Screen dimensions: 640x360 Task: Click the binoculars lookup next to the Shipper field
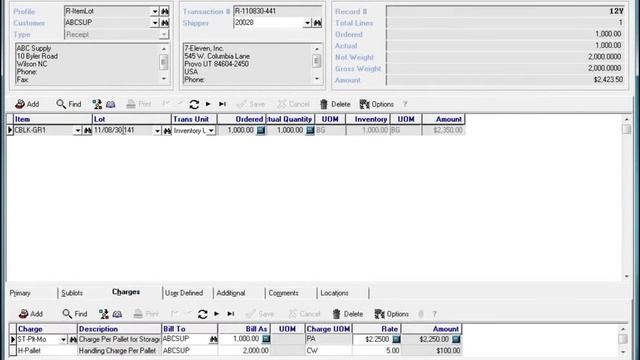[x=318, y=23]
